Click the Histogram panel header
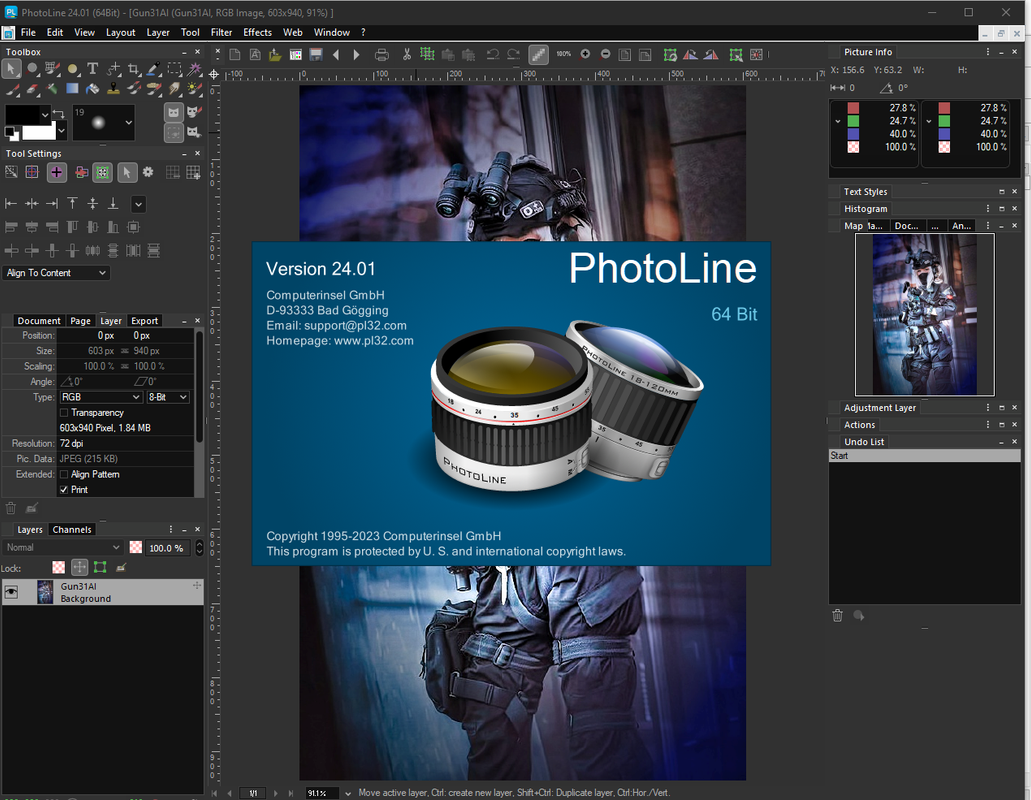The image size is (1031, 800). [x=865, y=209]
